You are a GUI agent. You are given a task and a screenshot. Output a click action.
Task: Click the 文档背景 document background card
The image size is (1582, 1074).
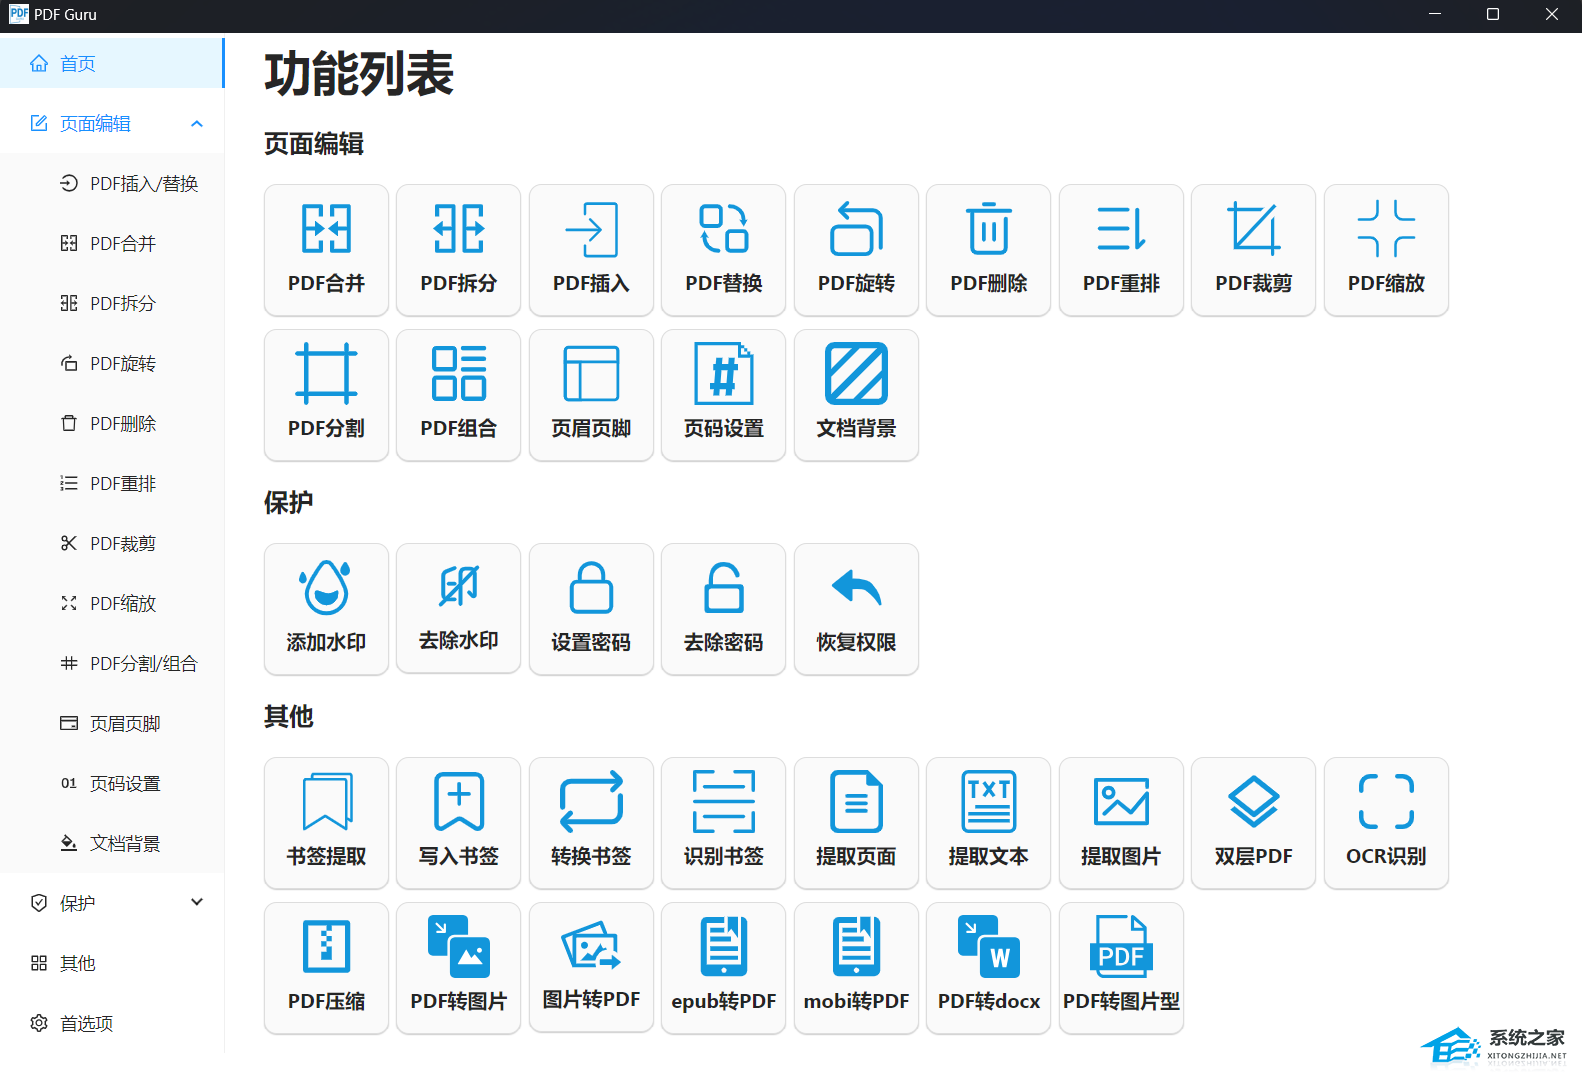pyautogui.click(x=856, y=395)
